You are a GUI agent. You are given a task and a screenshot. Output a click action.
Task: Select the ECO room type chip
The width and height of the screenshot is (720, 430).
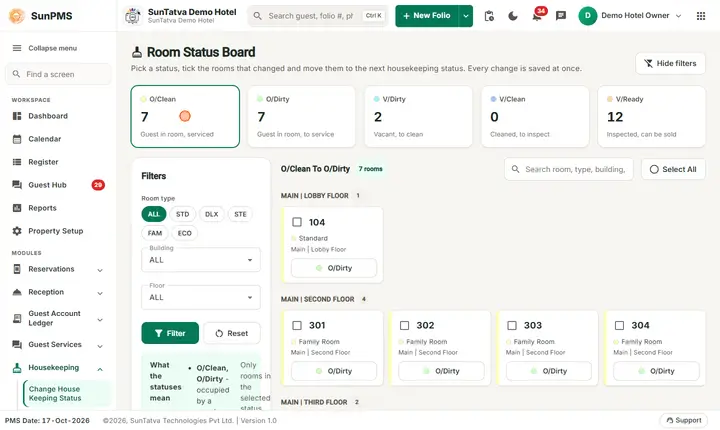click(185, 233)
